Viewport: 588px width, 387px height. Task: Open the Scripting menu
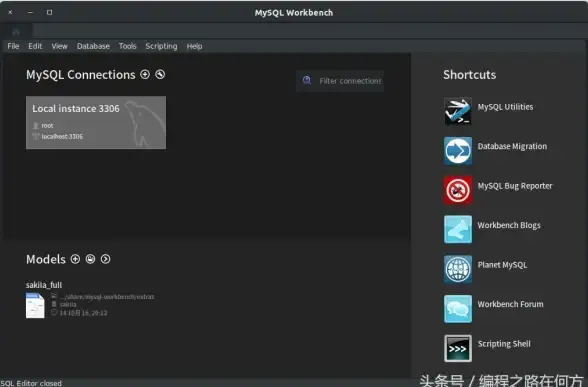pos(161,46)
